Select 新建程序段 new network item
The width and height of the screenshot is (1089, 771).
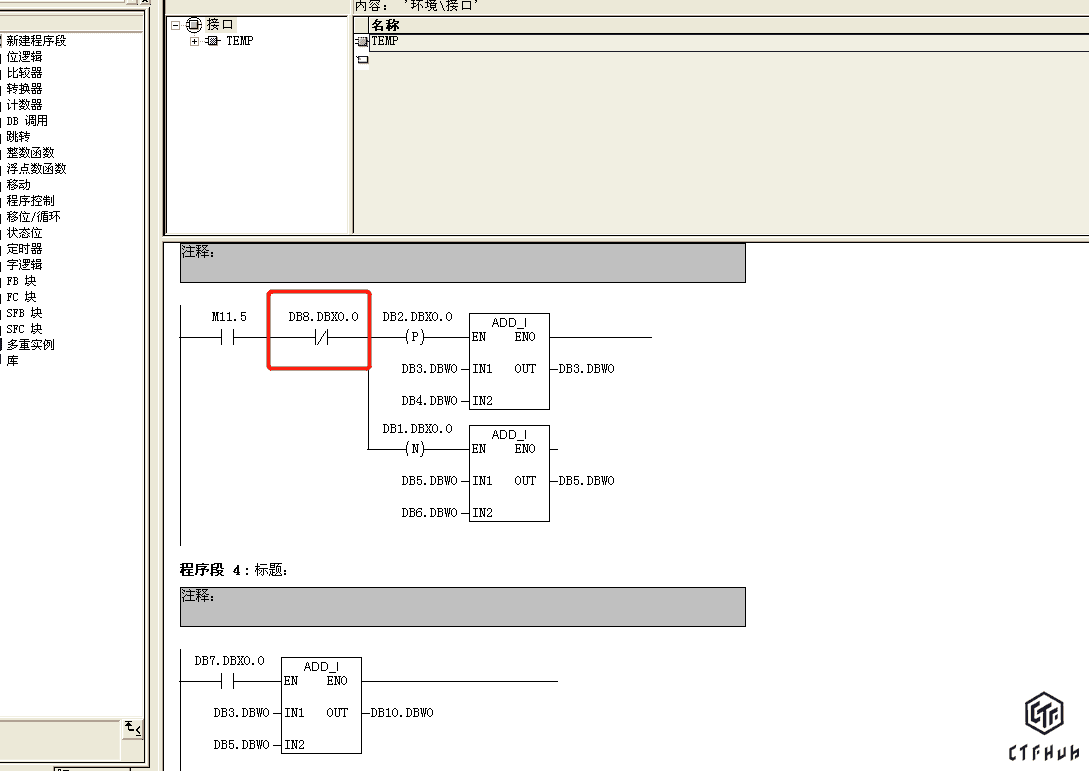point(36,41)
